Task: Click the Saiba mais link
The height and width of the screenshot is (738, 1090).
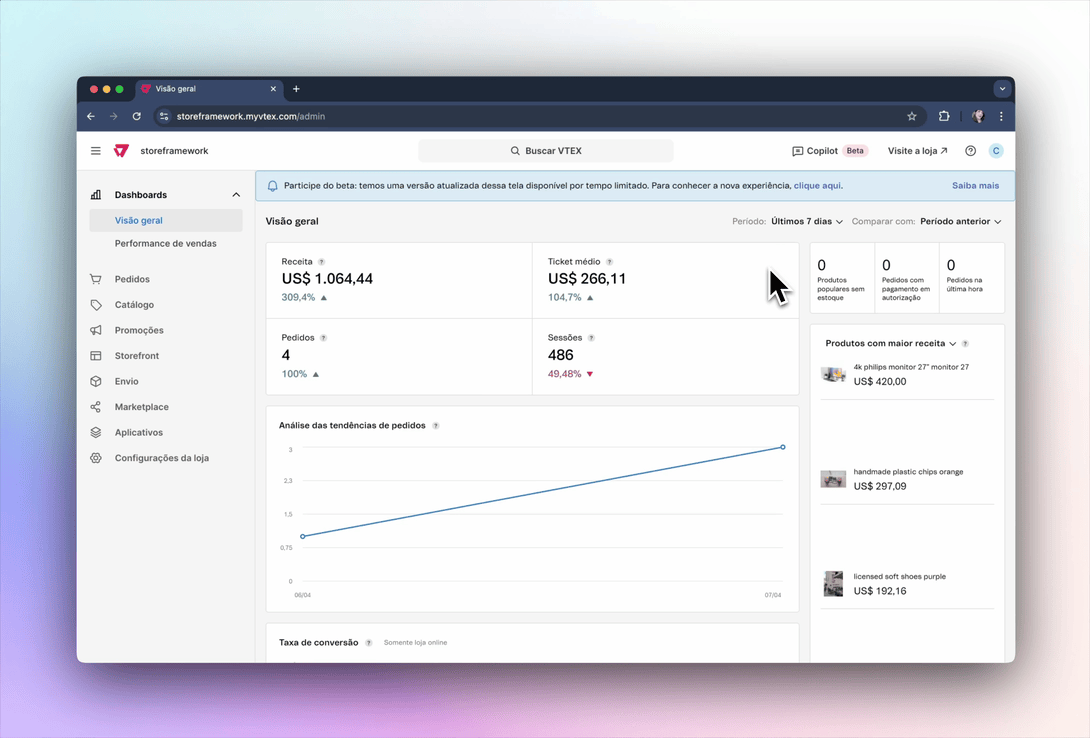Action: pos(974,186)
